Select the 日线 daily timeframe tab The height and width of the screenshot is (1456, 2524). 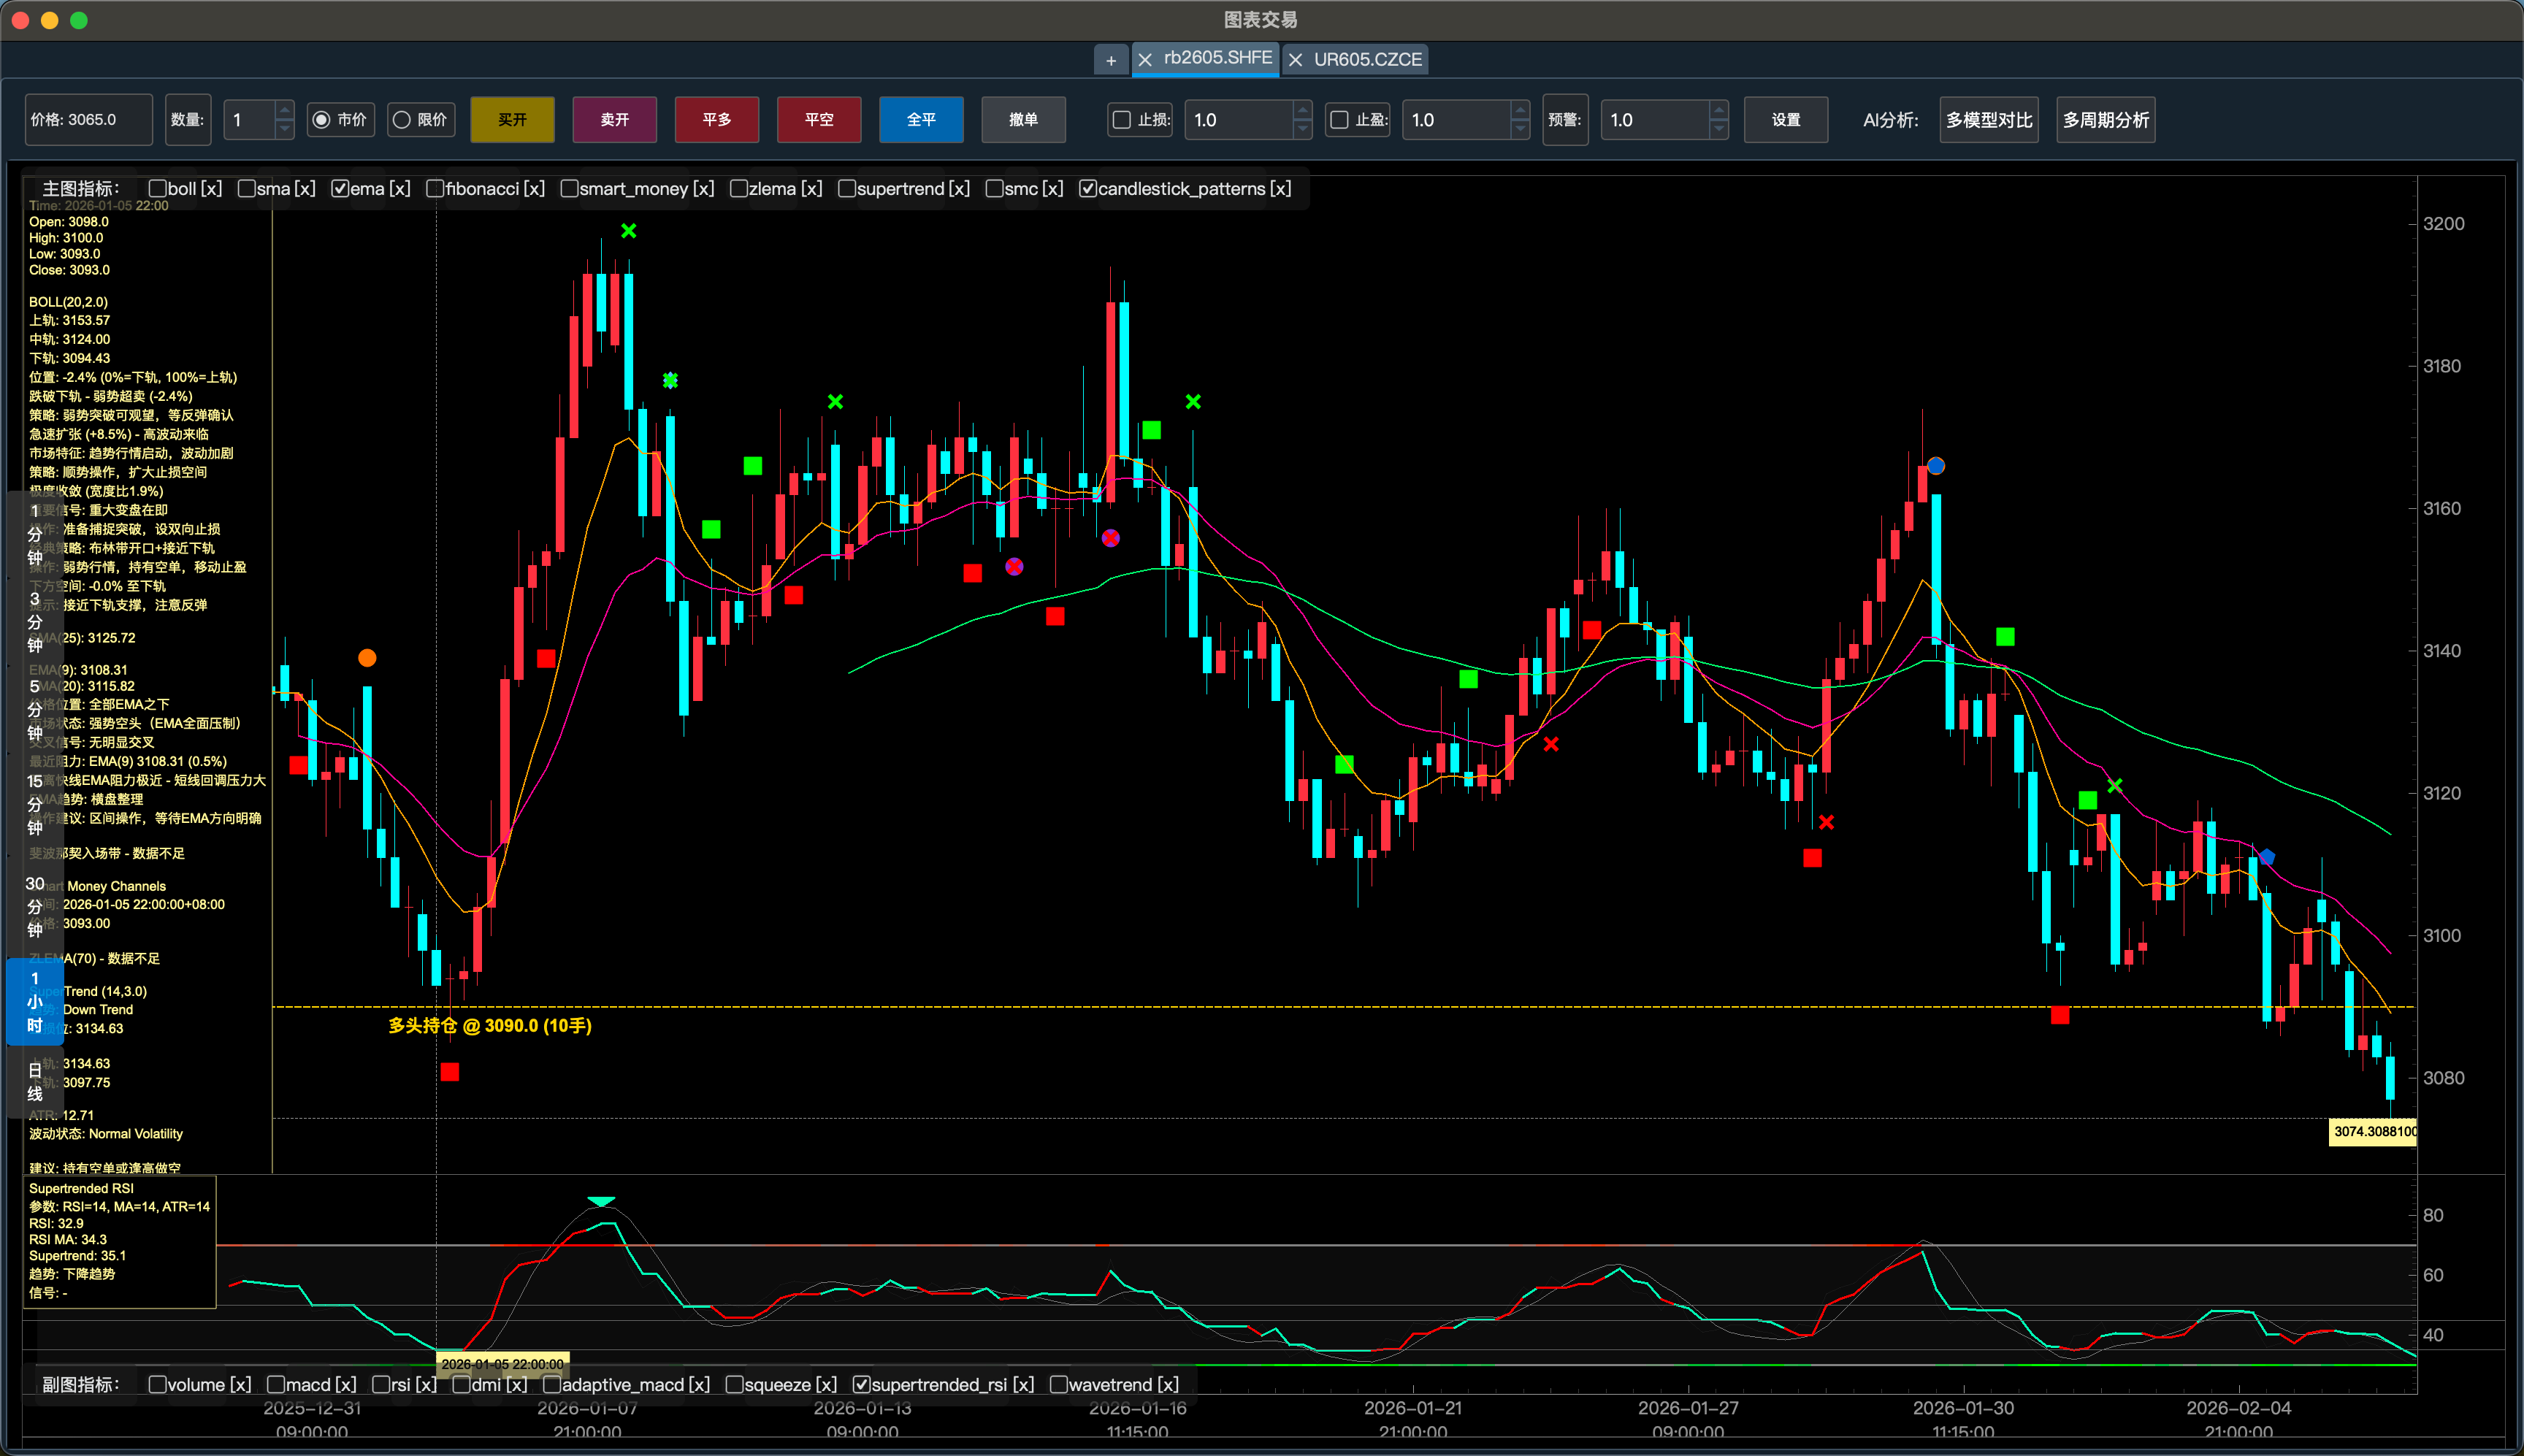click(35, 1082)
